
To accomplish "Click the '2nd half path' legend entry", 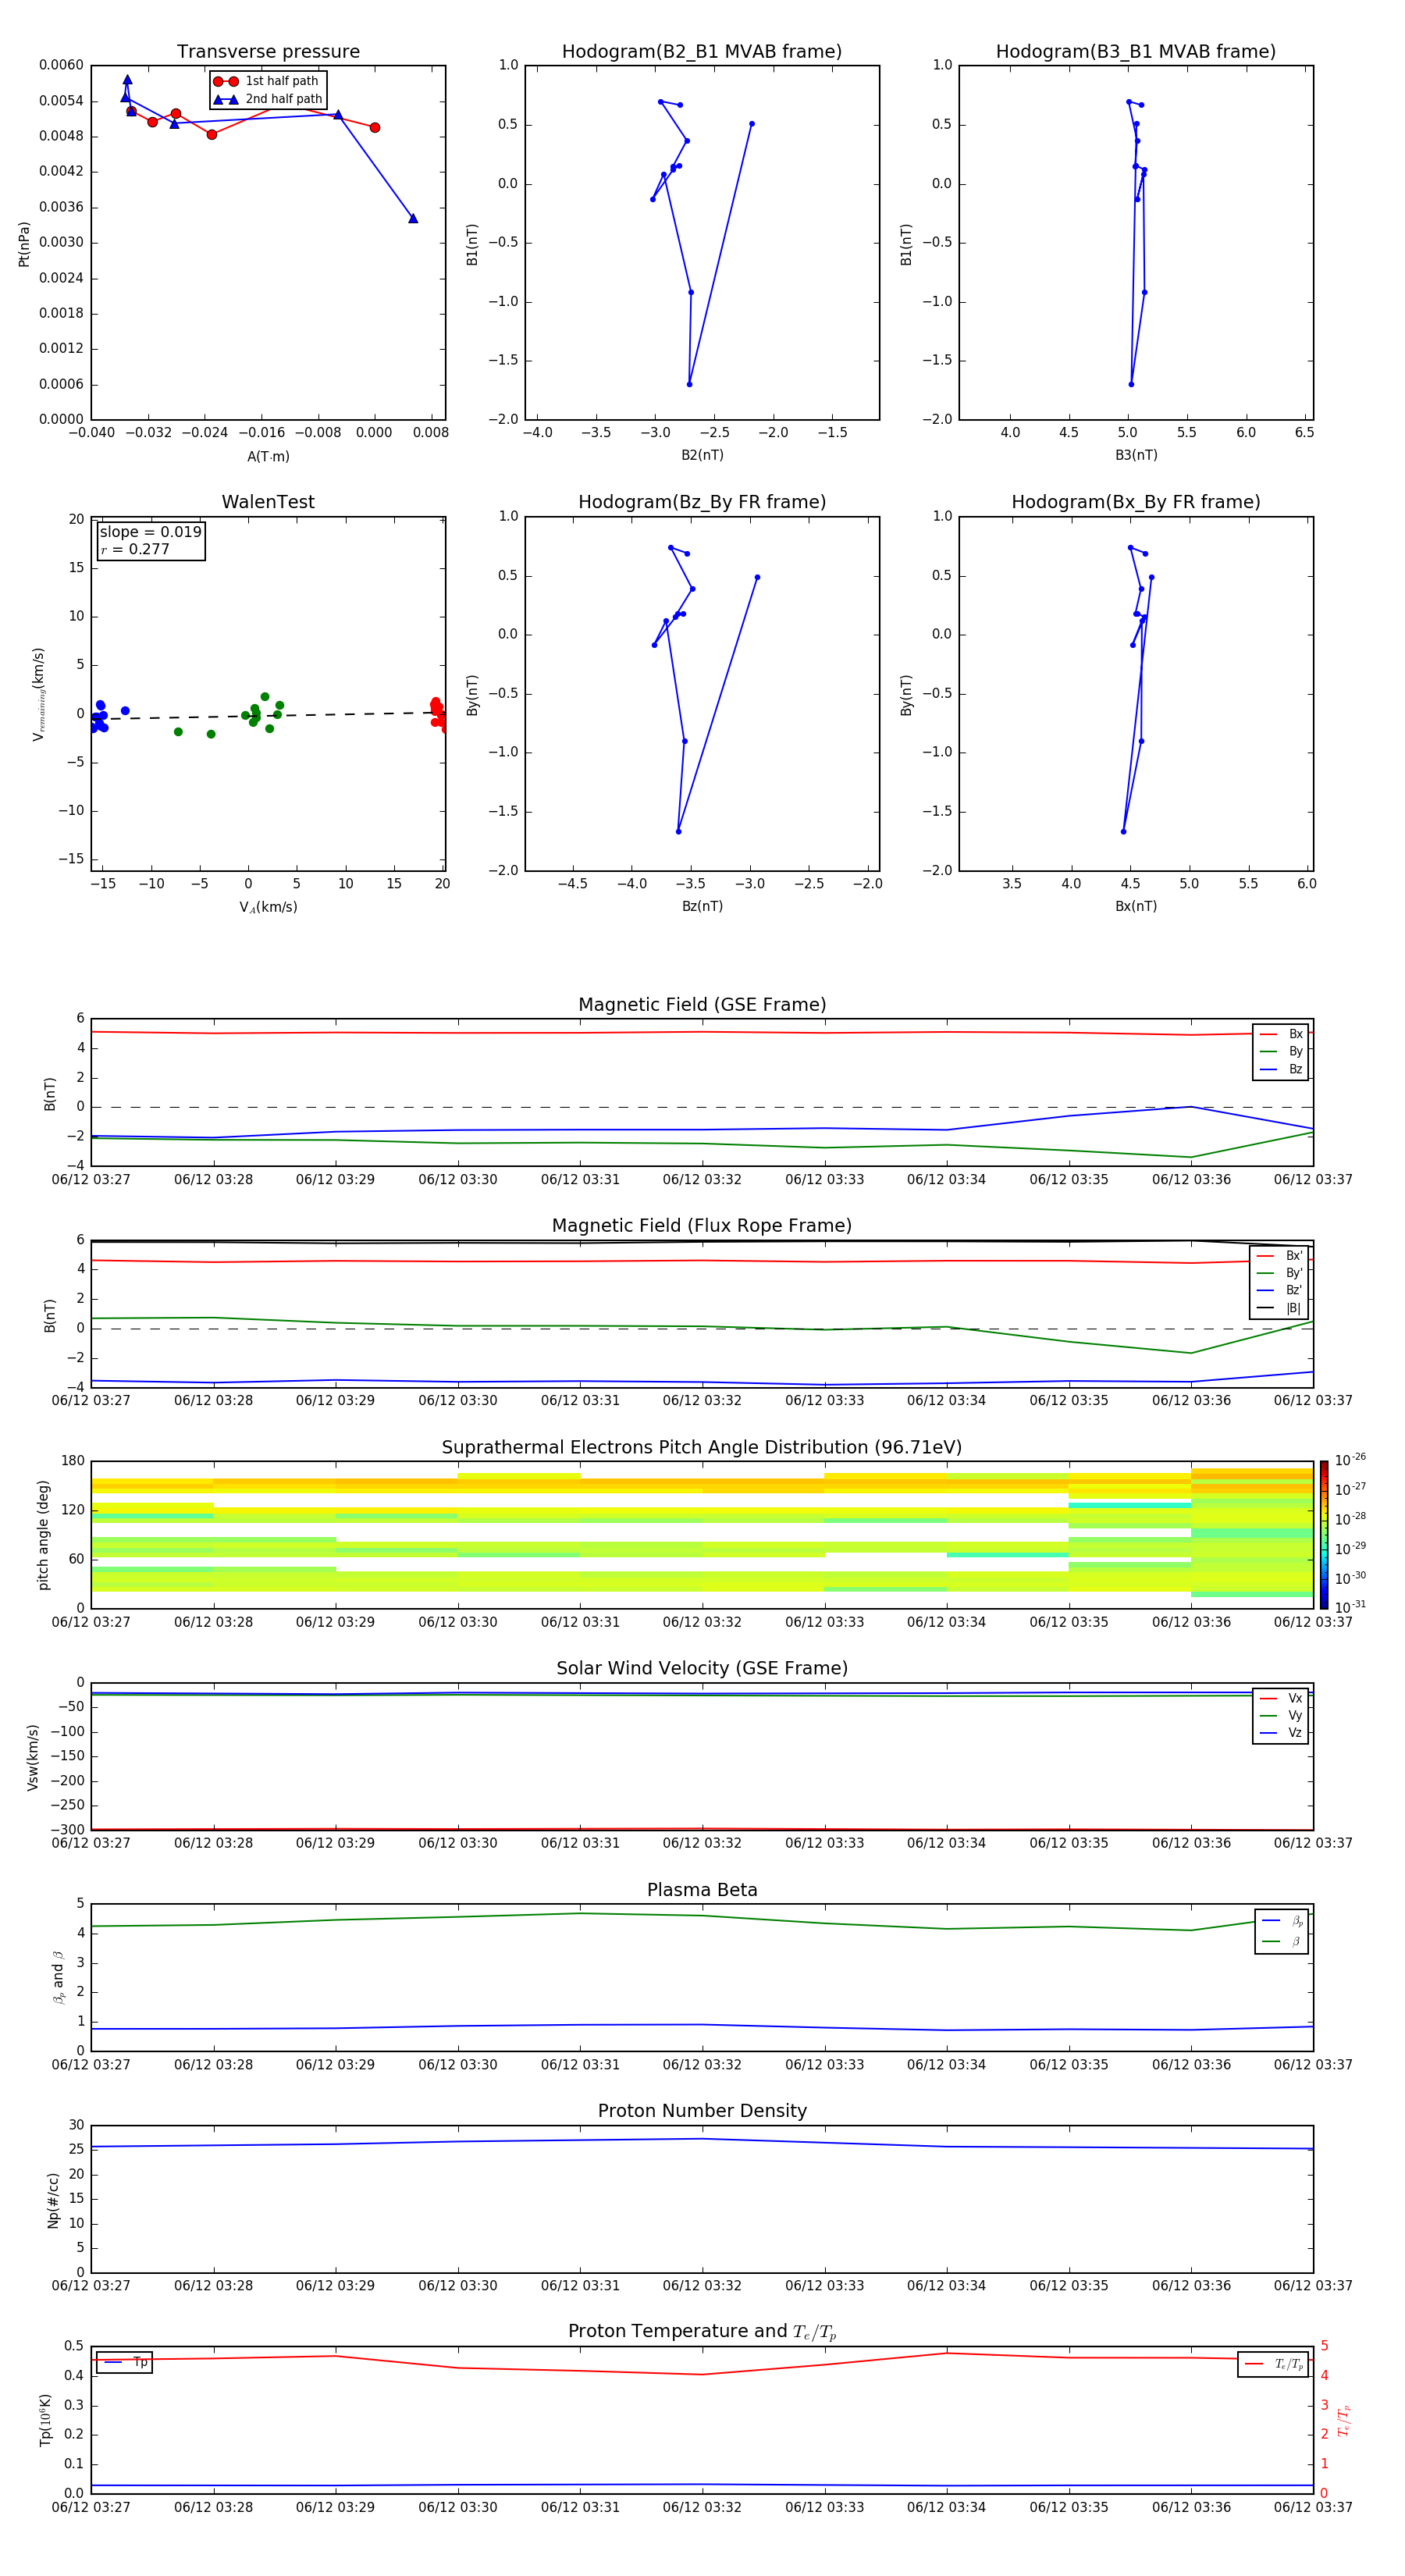I will click(x=268, y=99).
